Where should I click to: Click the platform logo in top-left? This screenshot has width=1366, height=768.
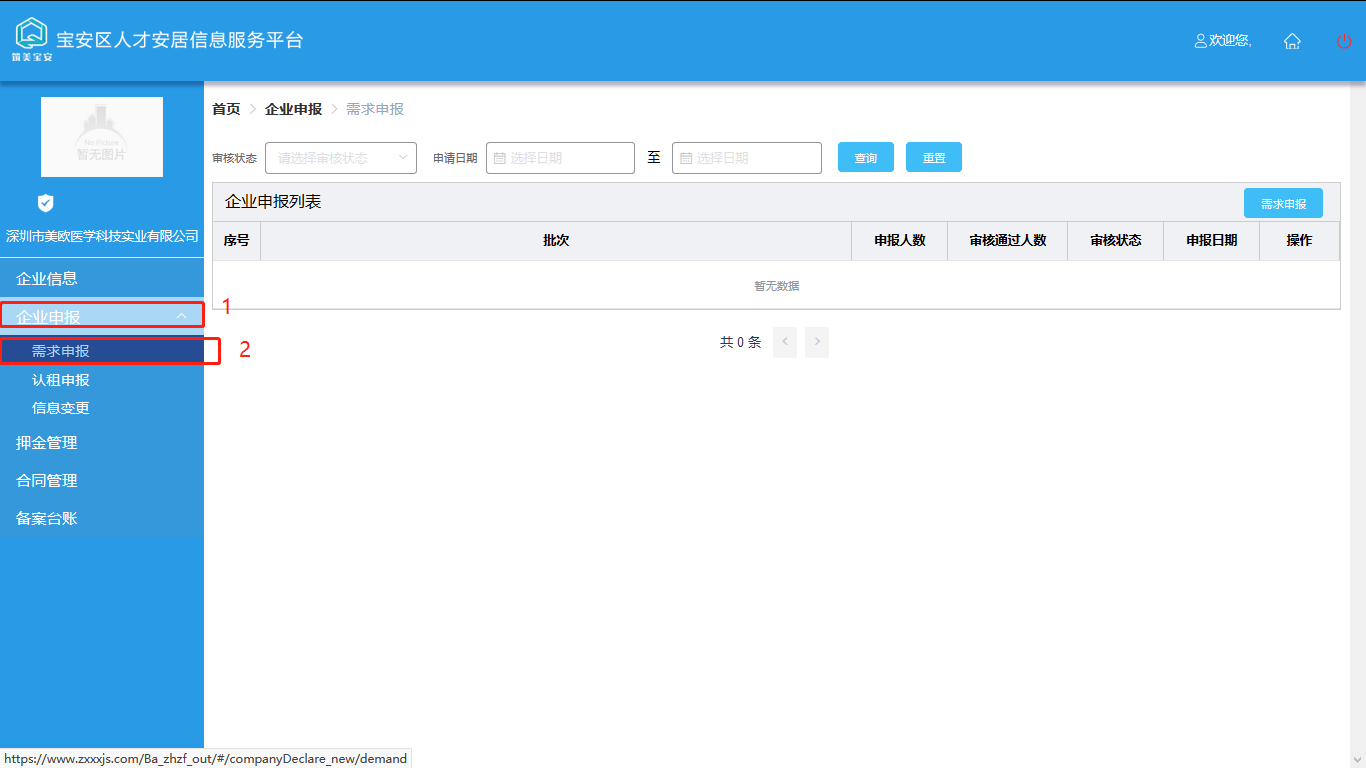point(32,37)
